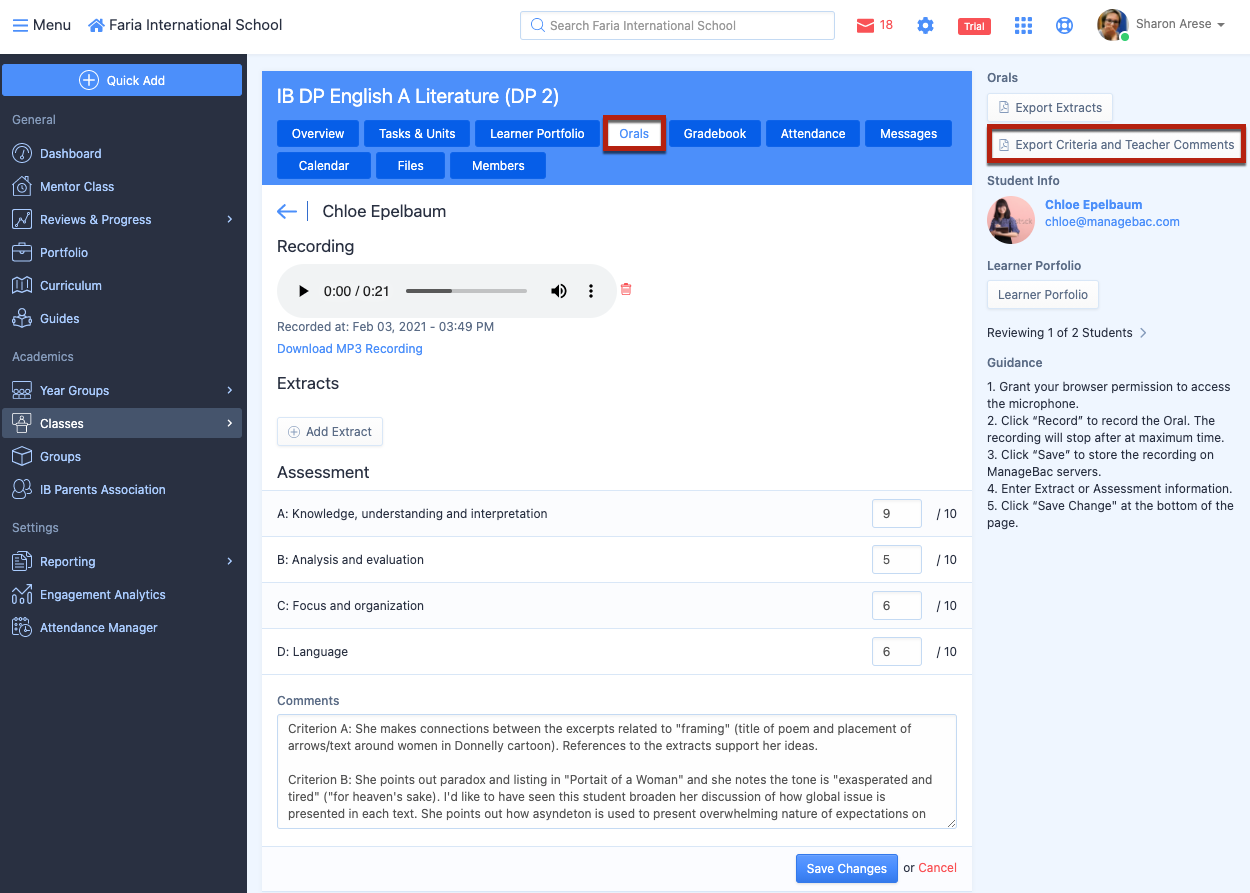Seek within the audio progress bar
Viewport: 1250px width, 893px height.
coord(466,291)
